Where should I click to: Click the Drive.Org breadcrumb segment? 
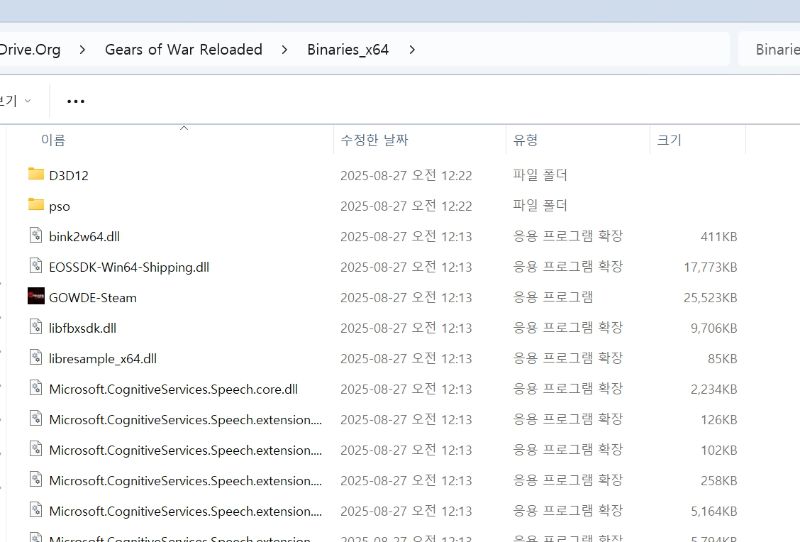coord(30,50)
